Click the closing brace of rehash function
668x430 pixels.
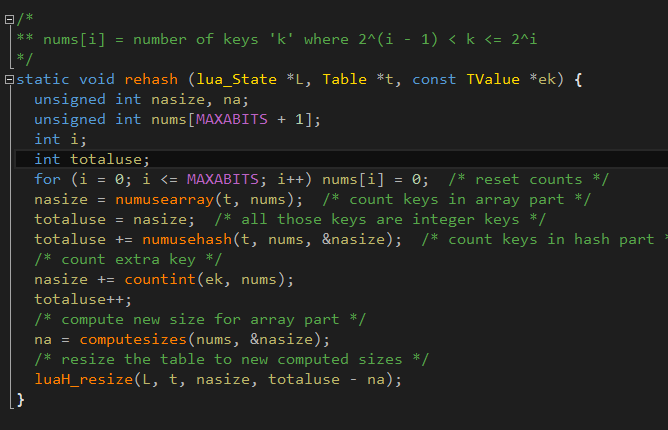point(20,400)
